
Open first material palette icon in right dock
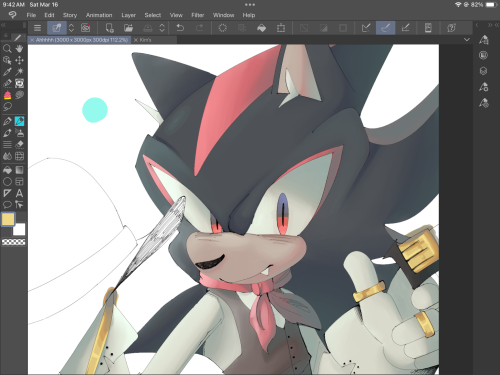tap(484, 40)
